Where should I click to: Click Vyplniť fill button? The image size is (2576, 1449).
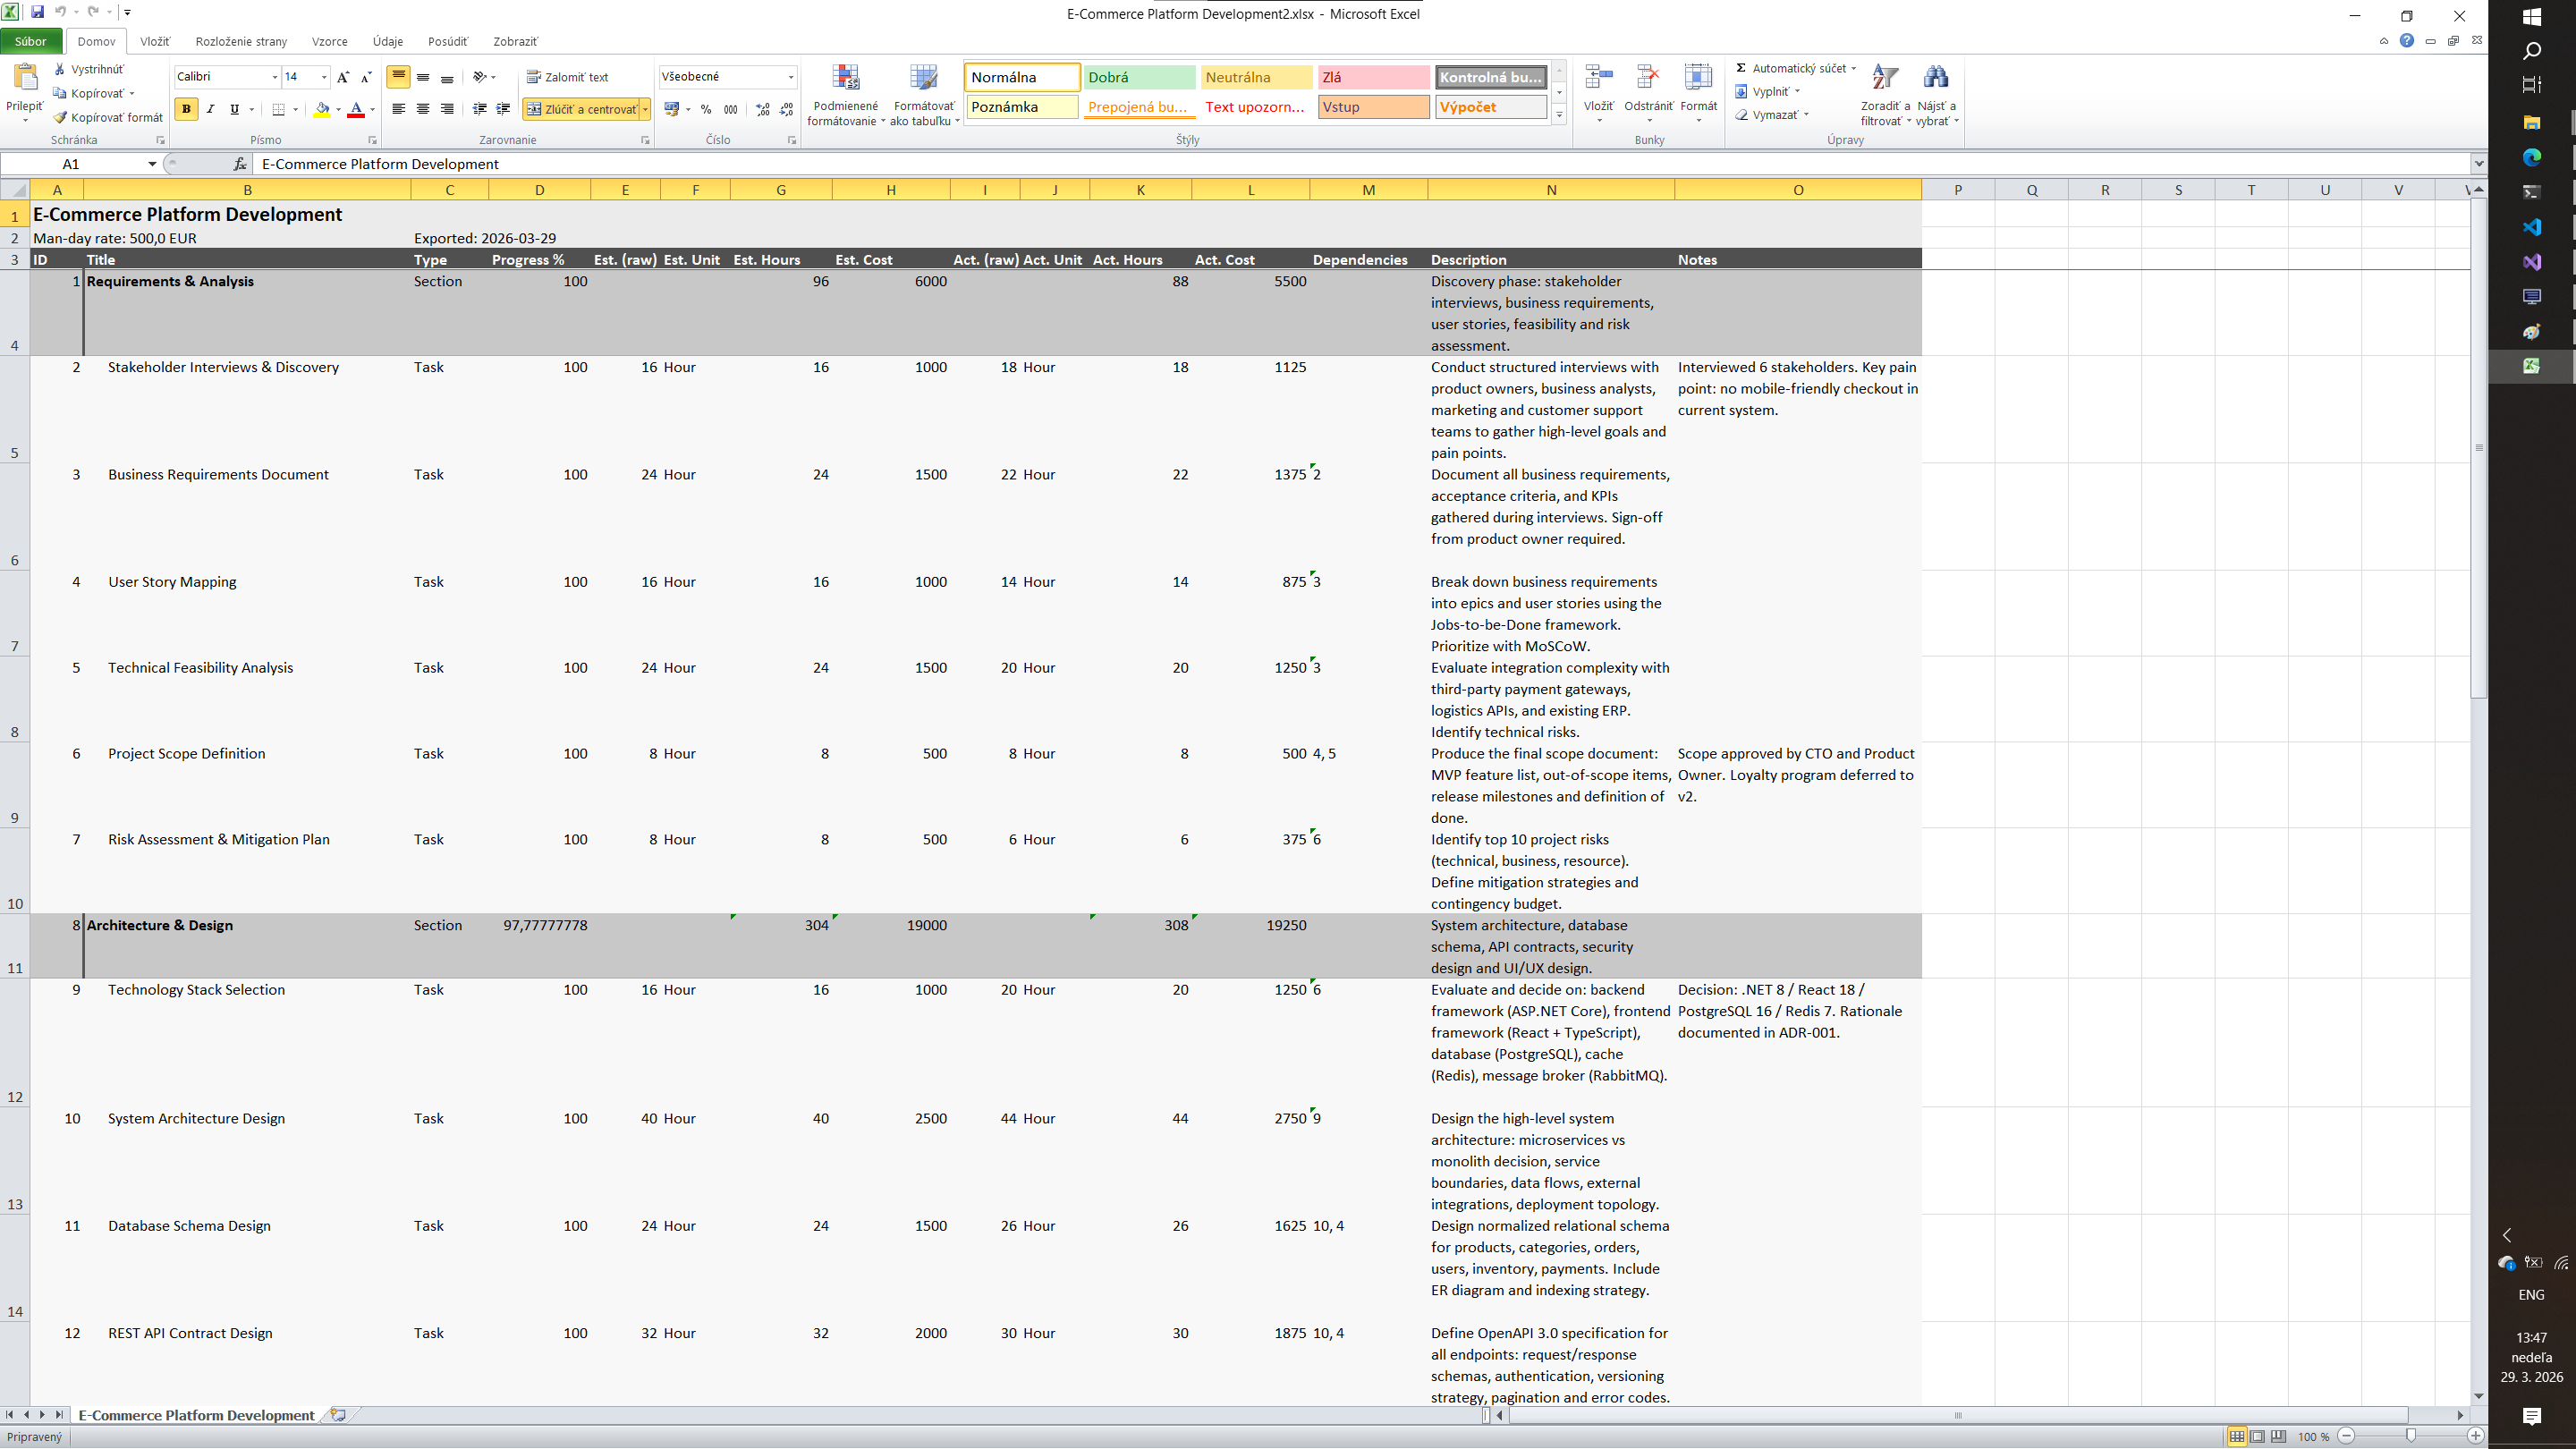click(1767, 91)
